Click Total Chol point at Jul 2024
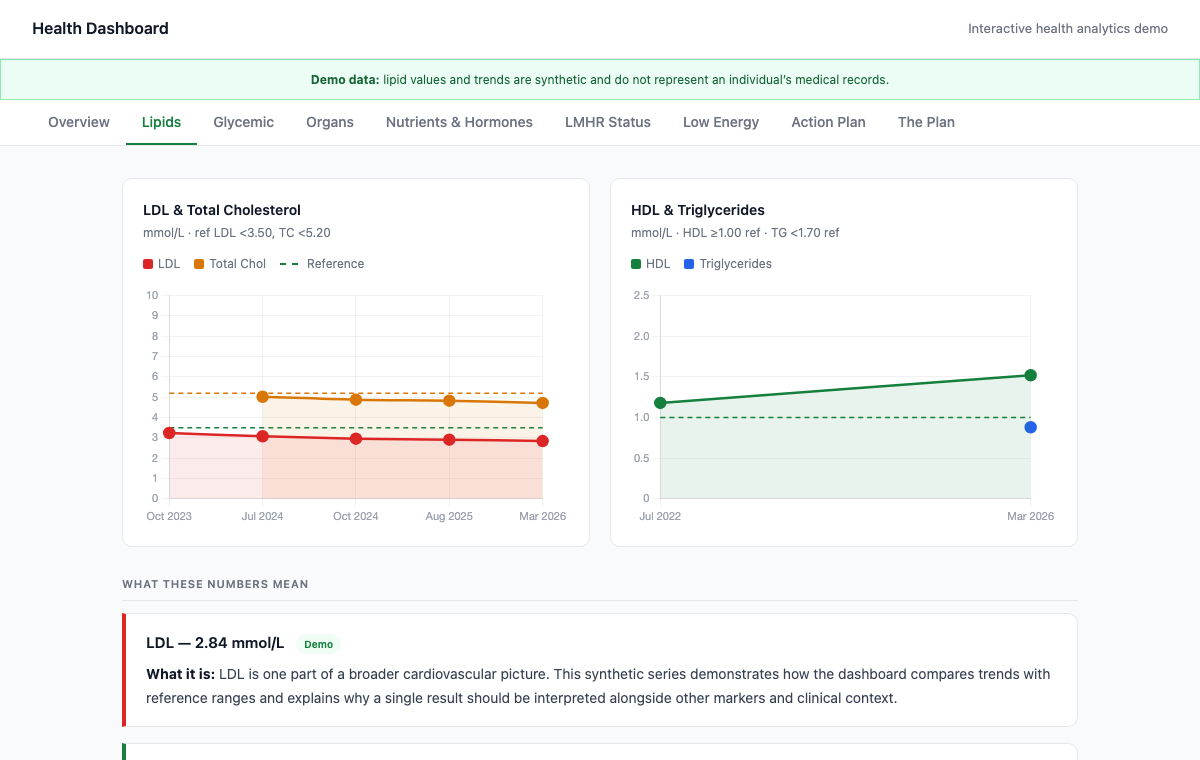 coord(262,397)
